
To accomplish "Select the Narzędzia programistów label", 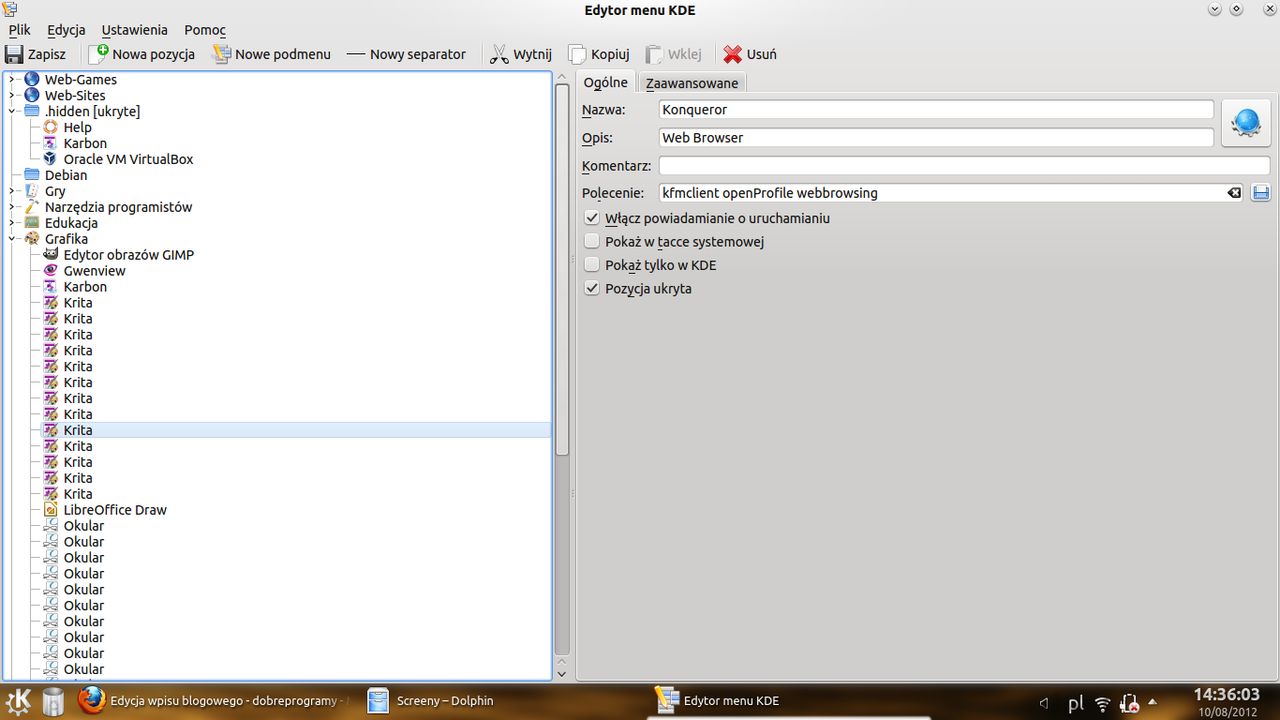I will [118, 207].
